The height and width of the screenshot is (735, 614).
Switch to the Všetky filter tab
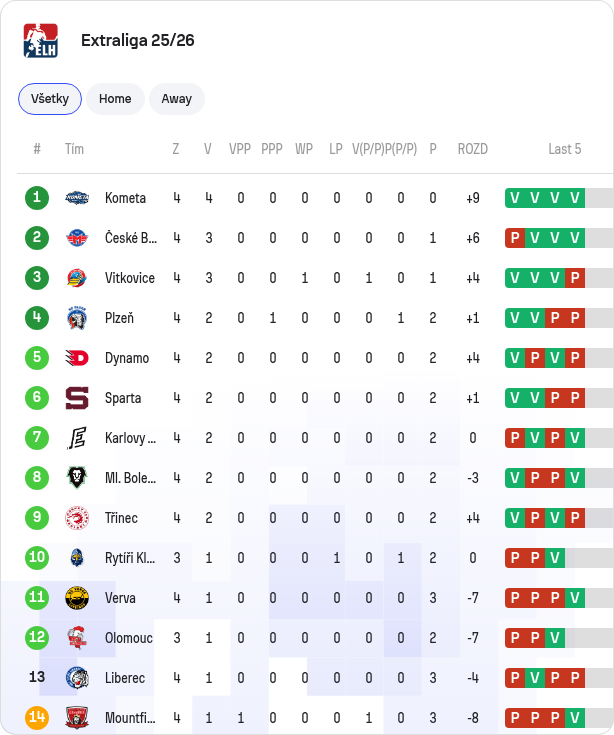click(x=50, y=99)
